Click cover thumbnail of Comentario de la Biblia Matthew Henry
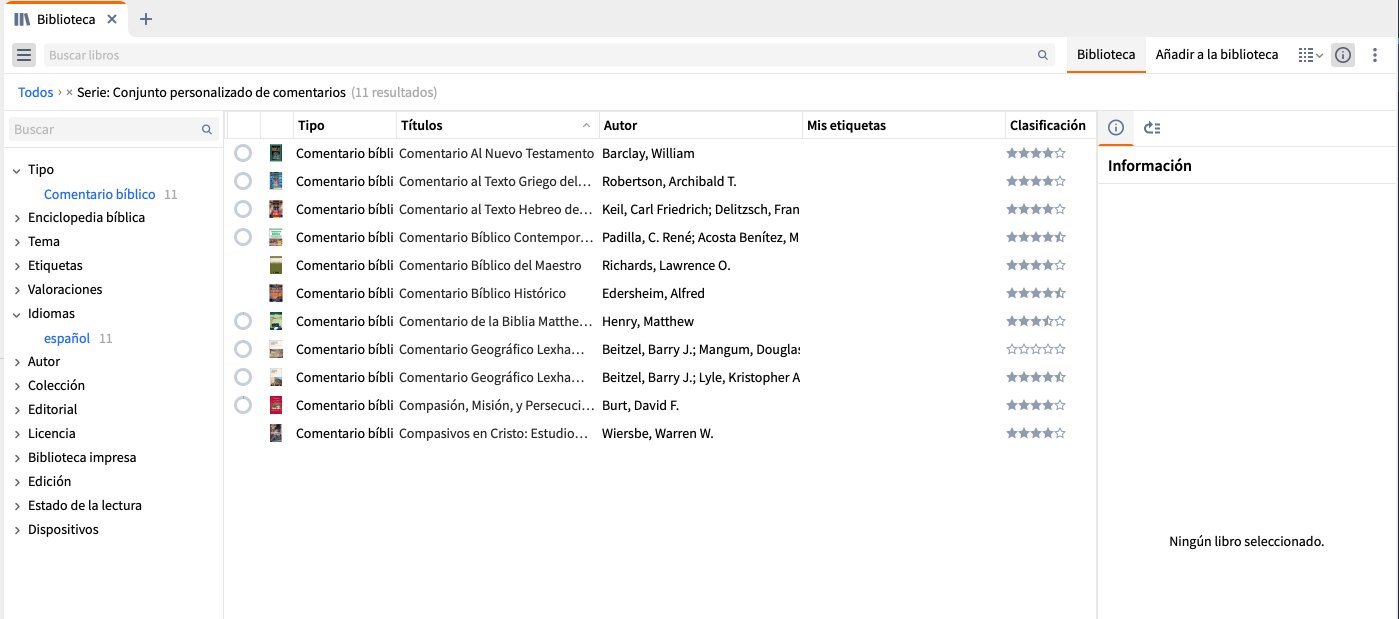 click(276, 321)
